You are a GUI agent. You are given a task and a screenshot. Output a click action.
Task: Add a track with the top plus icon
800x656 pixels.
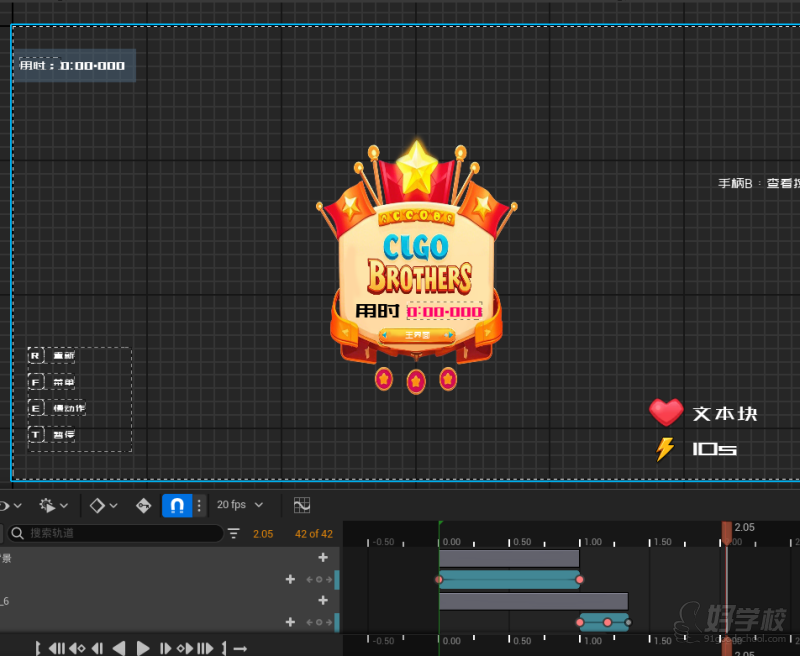point(323,558)
